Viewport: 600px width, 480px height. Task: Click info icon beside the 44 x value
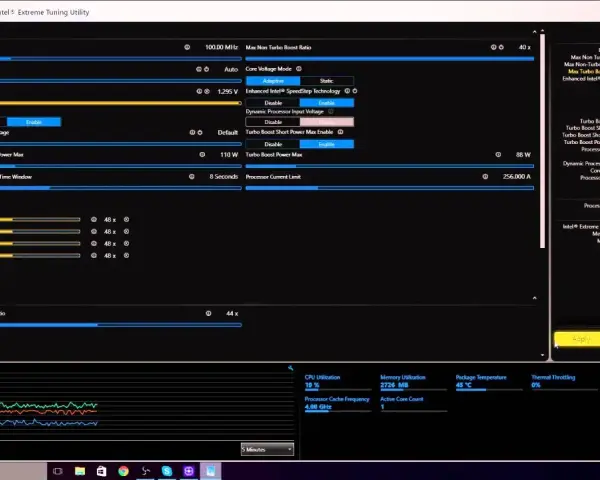(209, 313)
